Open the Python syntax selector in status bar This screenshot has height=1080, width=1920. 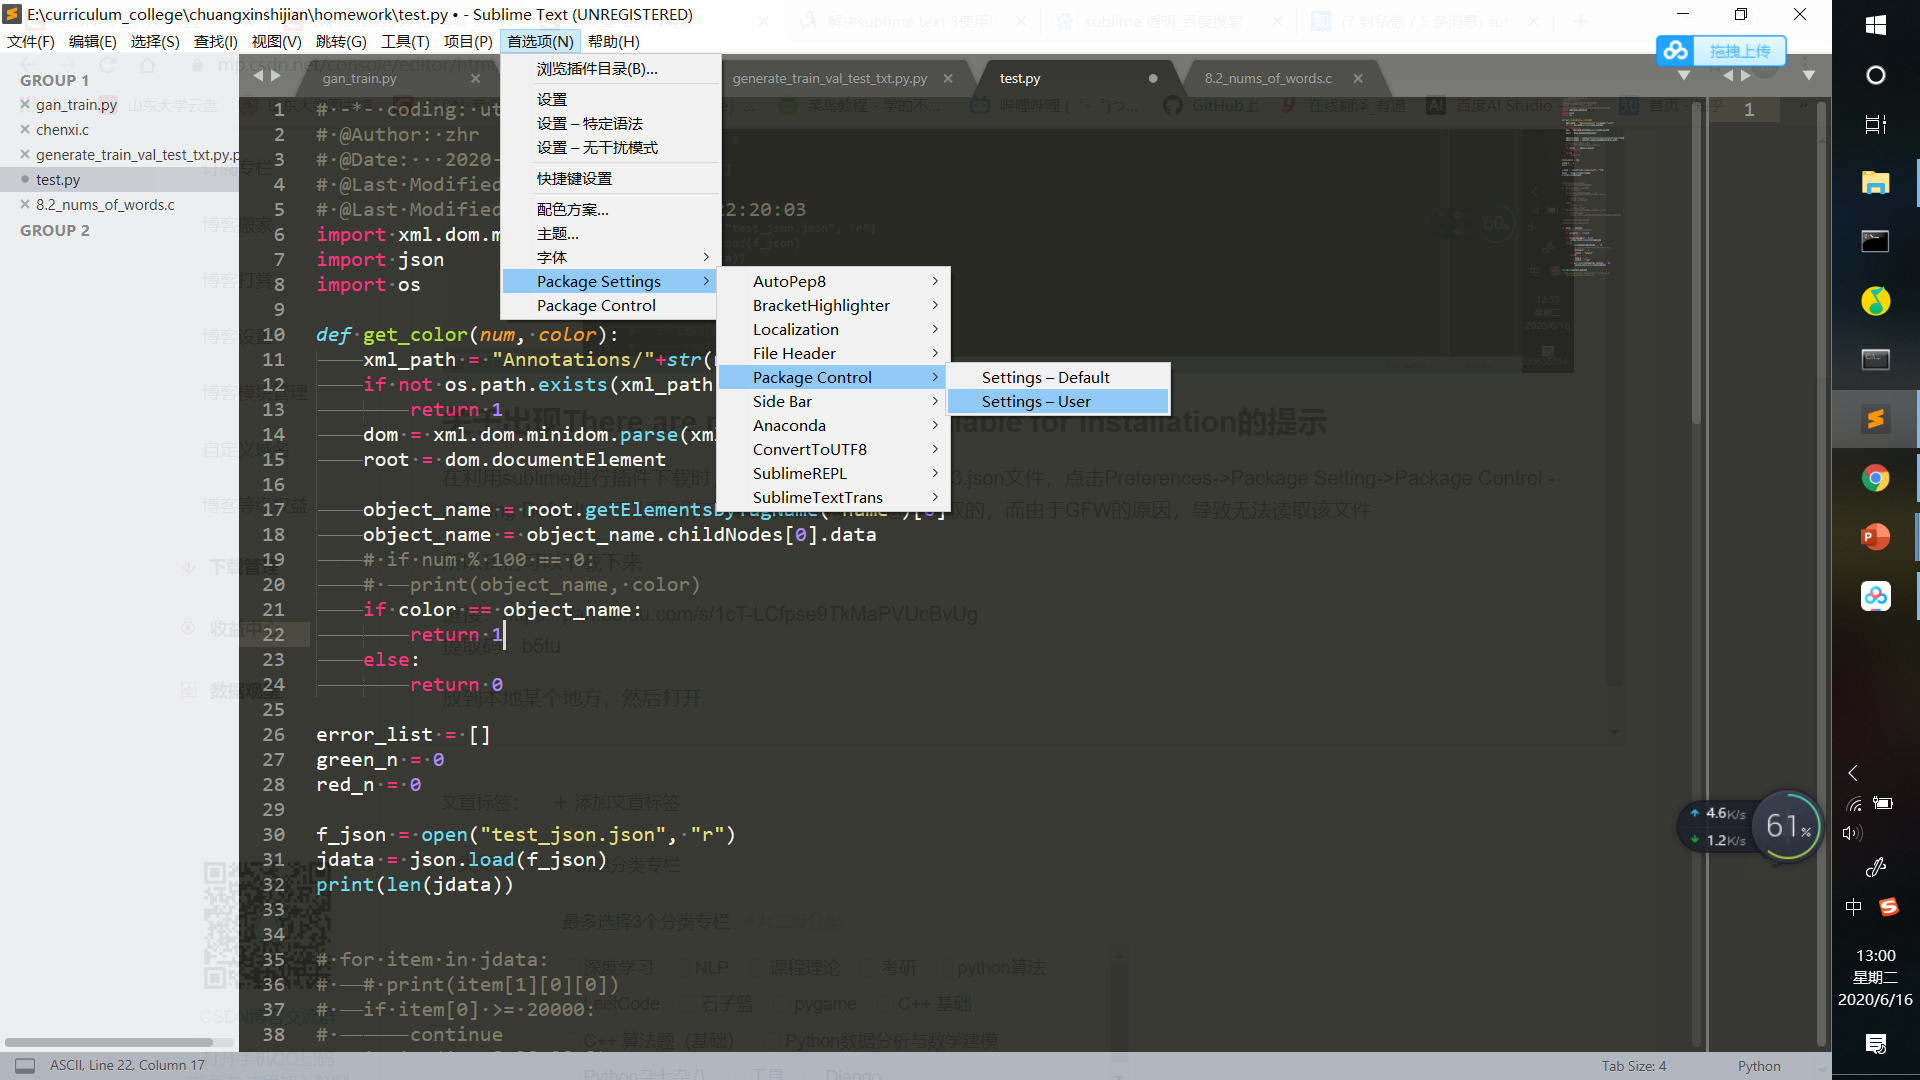[1759, 1066]
